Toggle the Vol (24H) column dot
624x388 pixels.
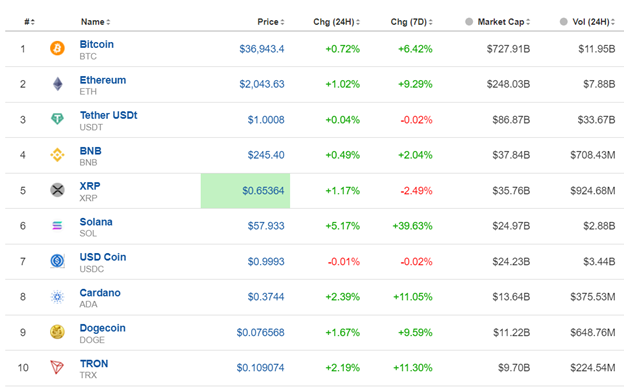pyautogui.click(x=564, y=21)
